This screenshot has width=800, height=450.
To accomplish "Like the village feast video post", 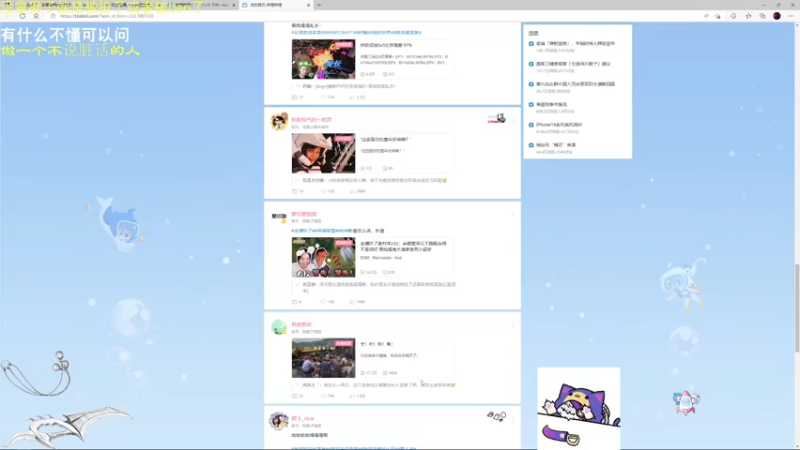I will click(358, 396).
